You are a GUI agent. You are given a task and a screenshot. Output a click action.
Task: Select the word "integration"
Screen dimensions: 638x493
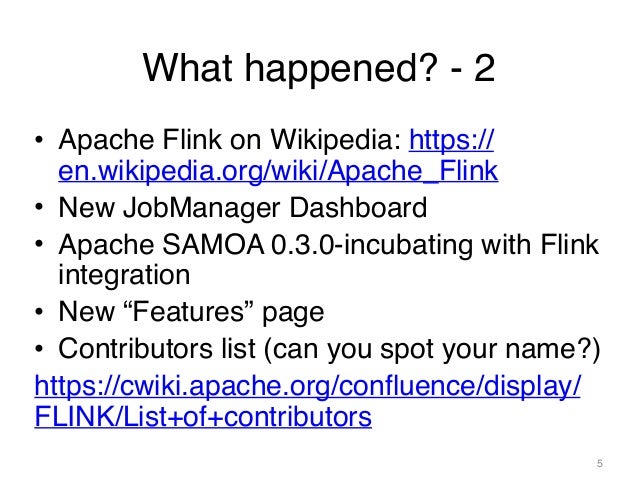(124, 275)
